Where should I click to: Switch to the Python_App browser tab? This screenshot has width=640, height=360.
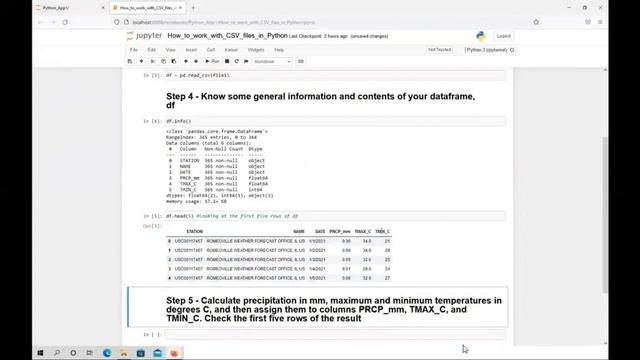coord(69,8)
